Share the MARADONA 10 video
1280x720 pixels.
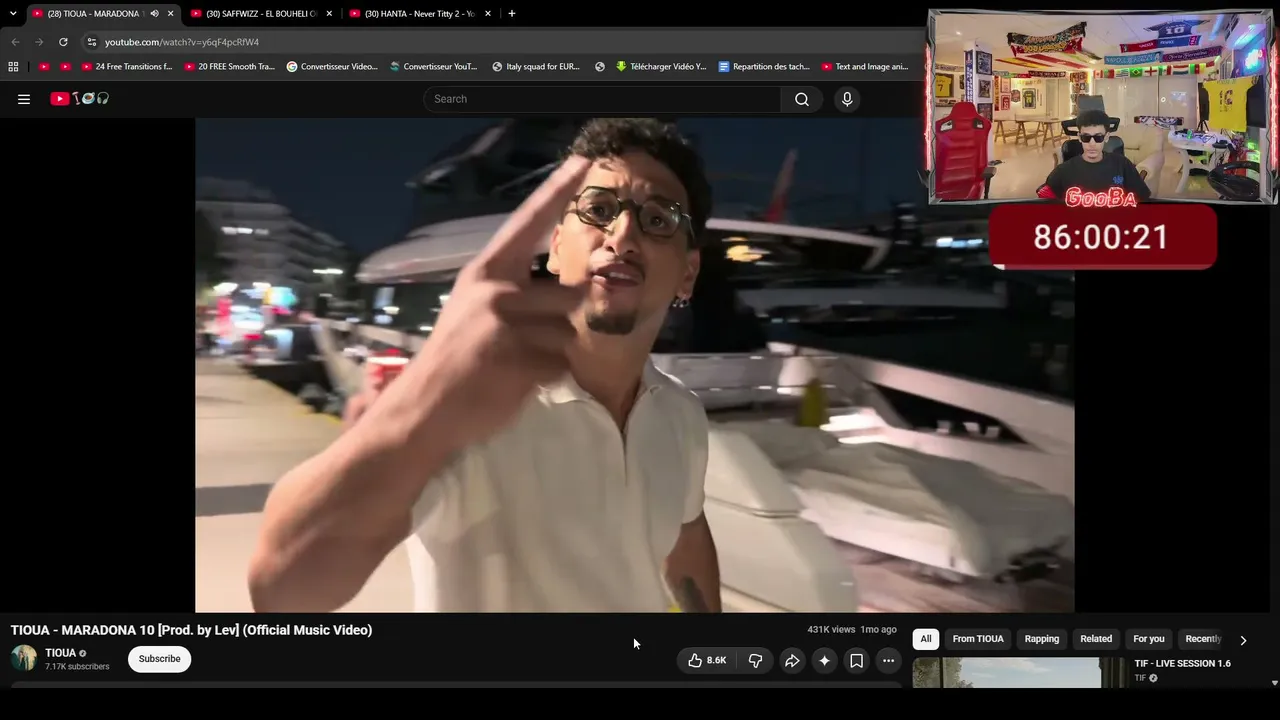(x=792, y=660)
